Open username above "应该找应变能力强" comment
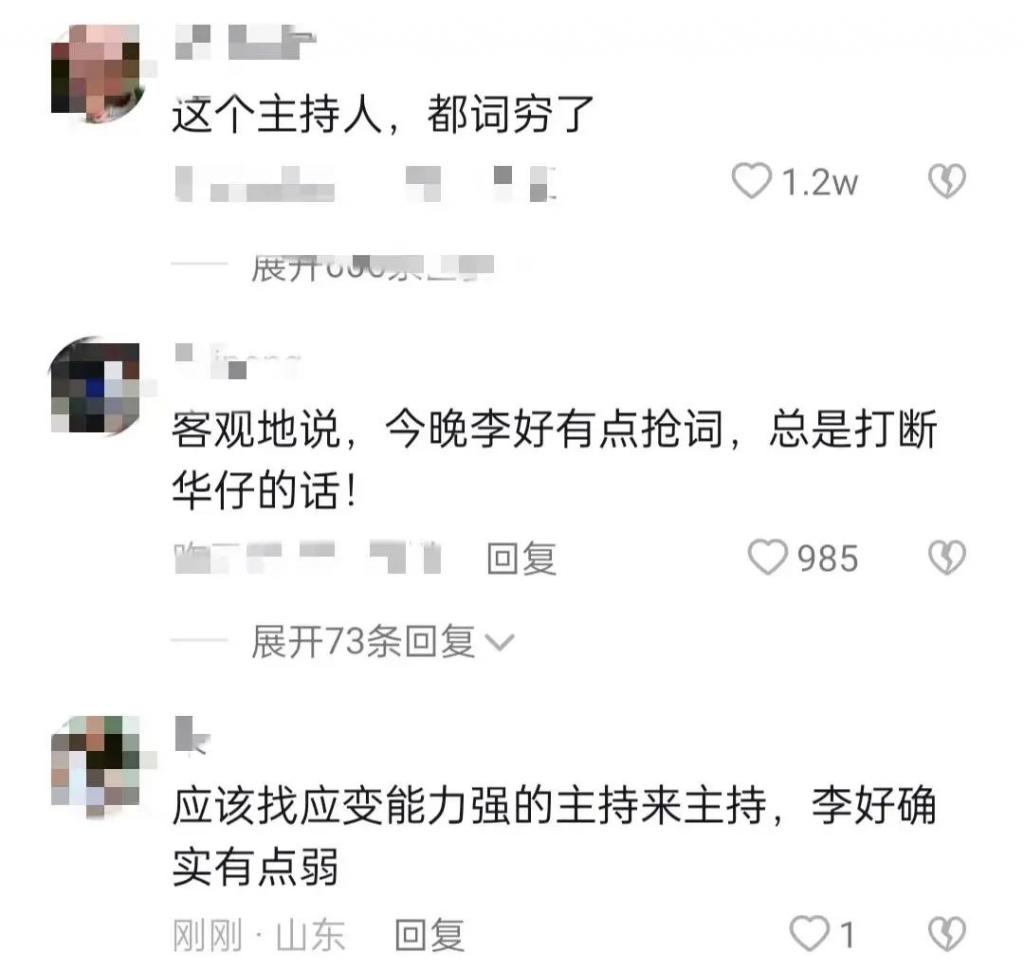Screen dimensions: 1024x971 [x=192, y=735]
